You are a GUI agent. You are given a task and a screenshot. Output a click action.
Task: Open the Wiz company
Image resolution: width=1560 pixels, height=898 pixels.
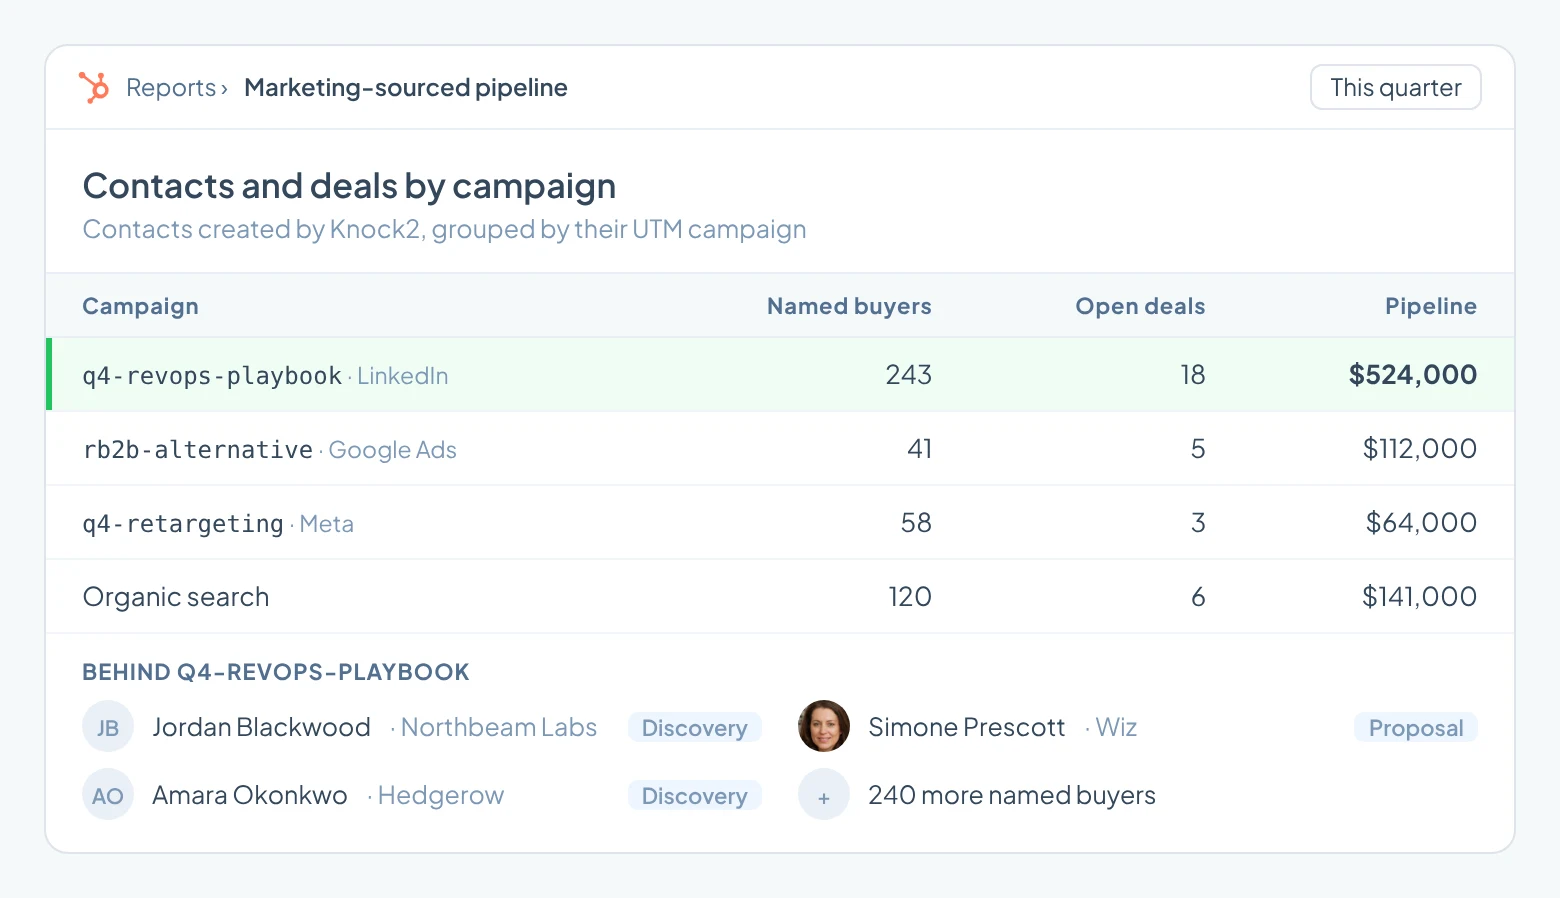click(x=1116, y=727)
